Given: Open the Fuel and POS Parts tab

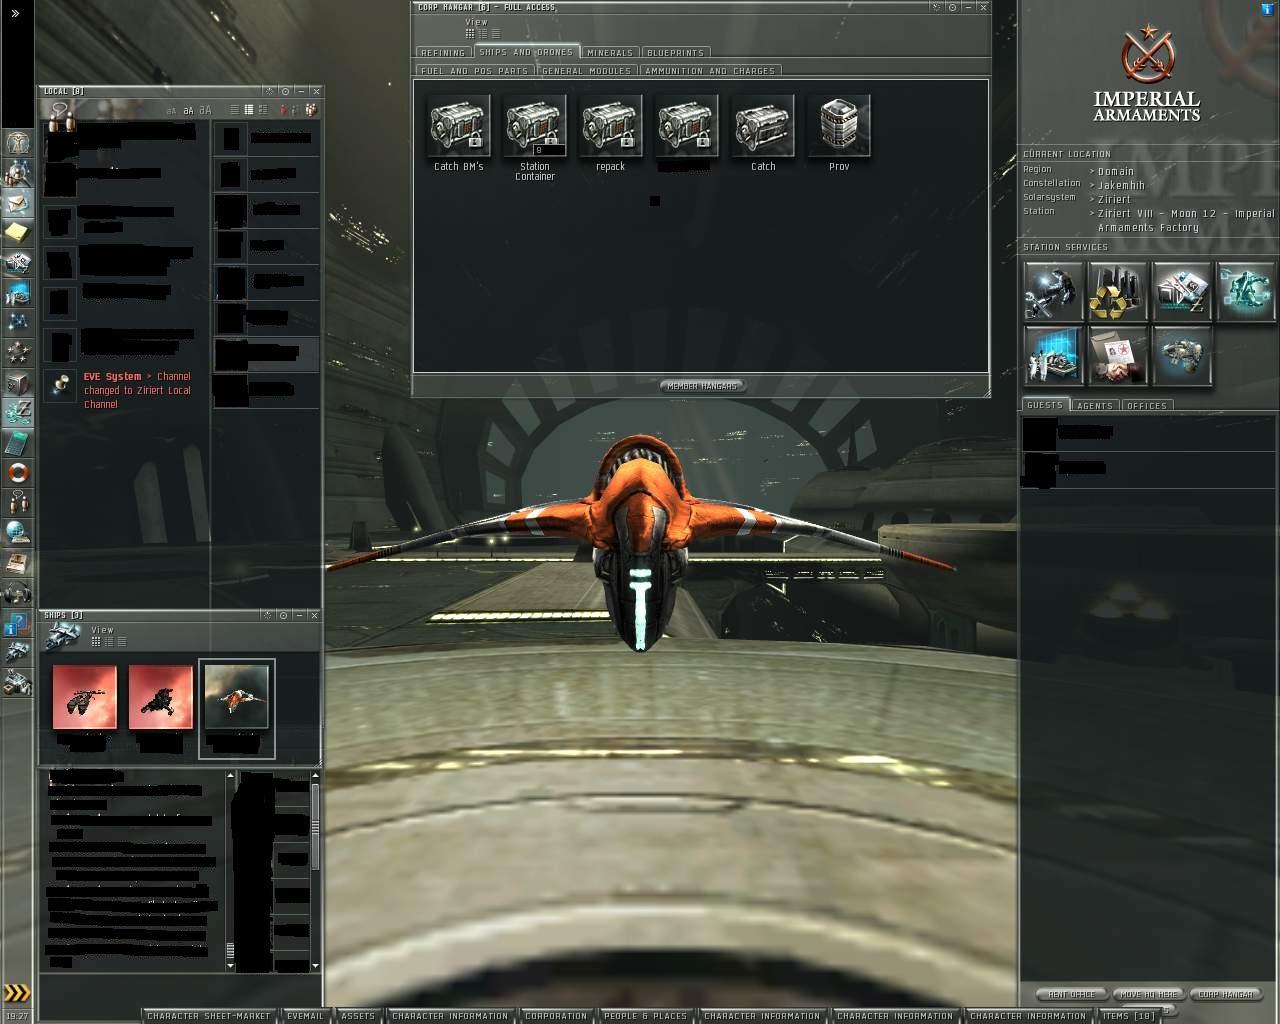Looking at the screenshot, I should pos(475,71).
